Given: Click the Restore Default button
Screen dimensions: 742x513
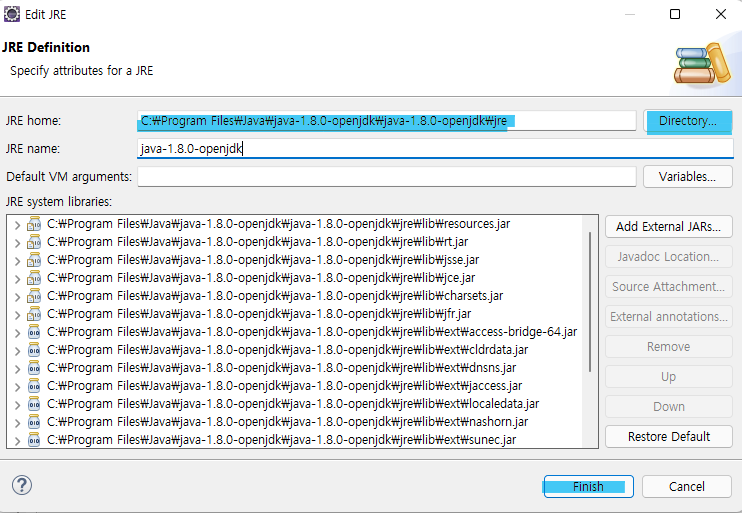Looking at the screenshot, I should 668,436.
